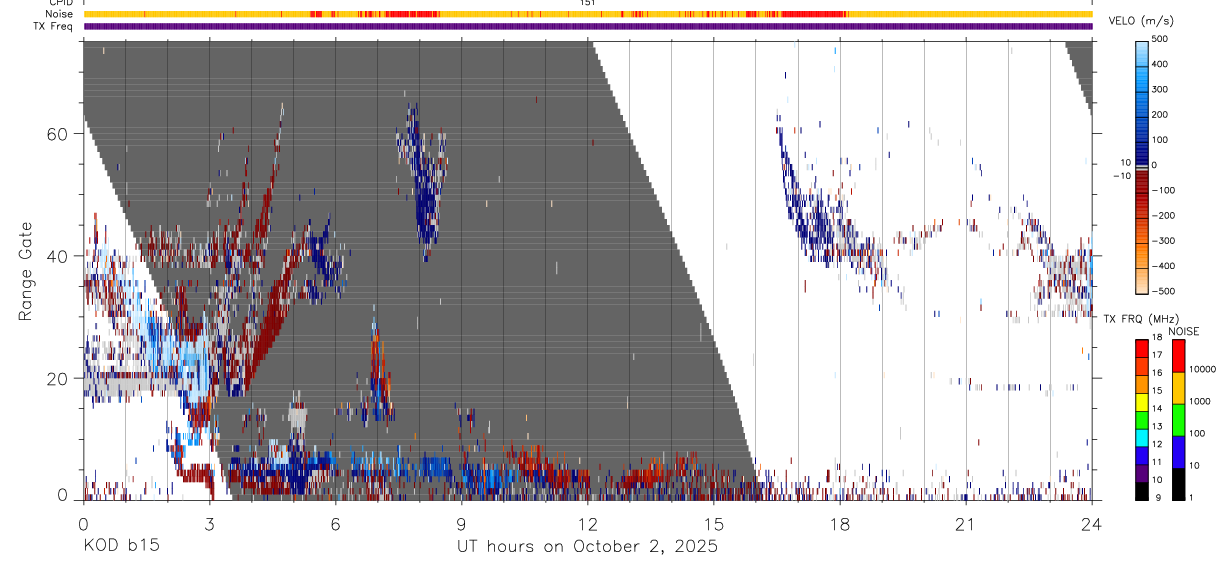Click the "10000" label on NOISE scale
1228x567 pixels.
1203,369
